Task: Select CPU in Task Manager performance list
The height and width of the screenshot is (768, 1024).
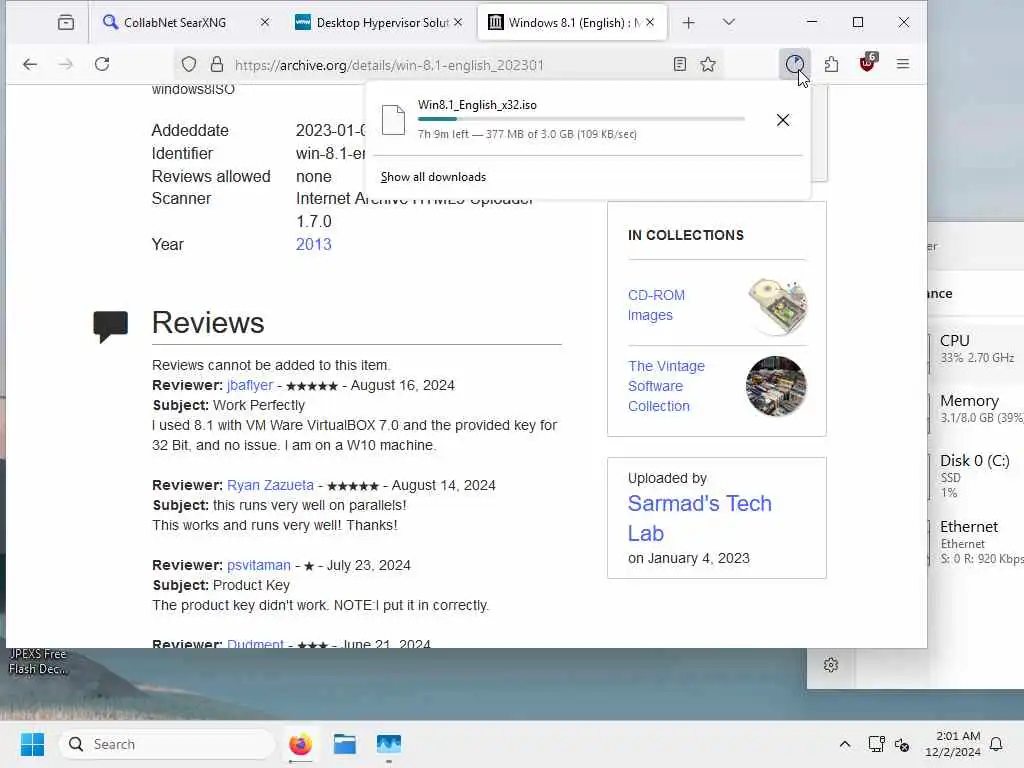Action: (976, 349)
